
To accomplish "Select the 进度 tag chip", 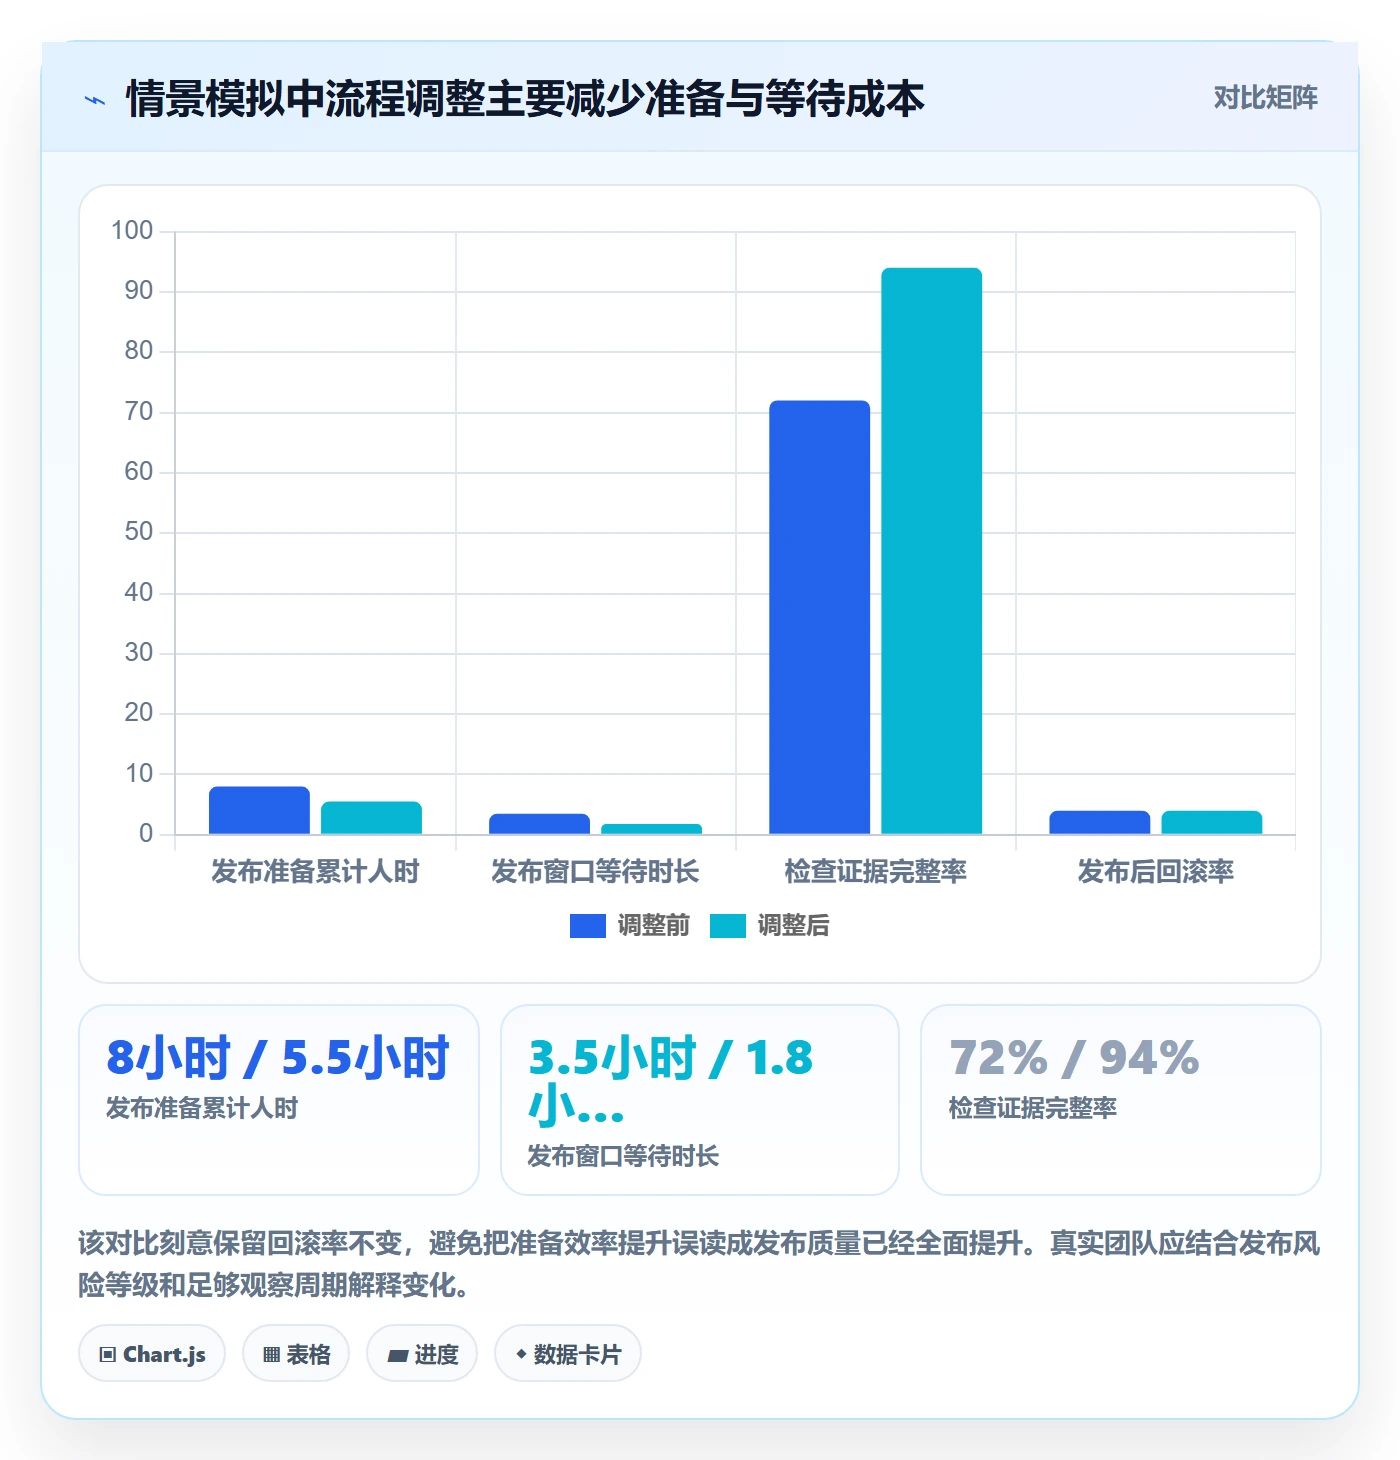I will (x=422, y=1354).
